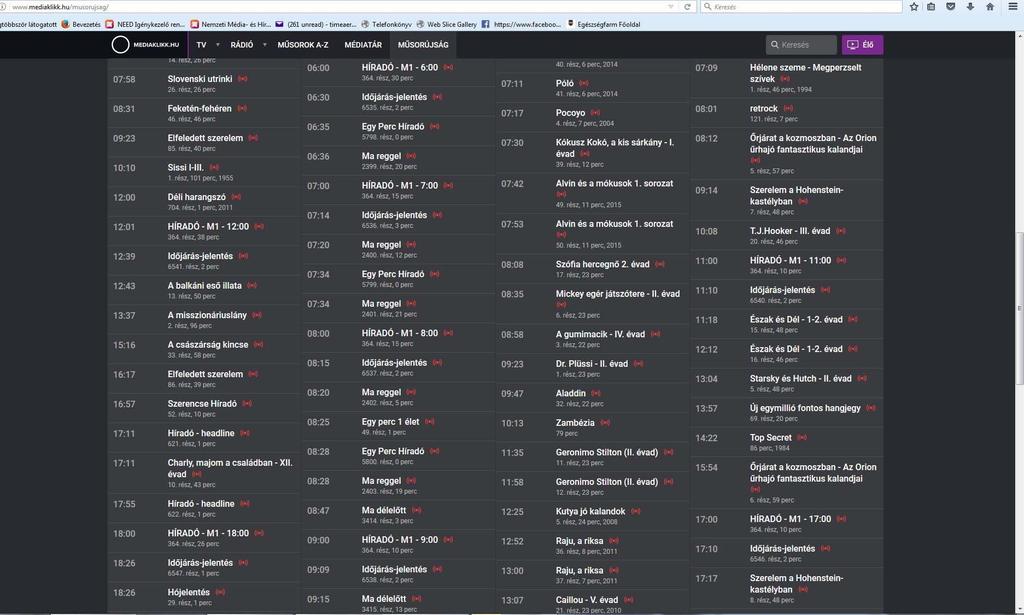Open the browser downloads arrow icon
1024x615 pixels.
[x=970, y=7]
